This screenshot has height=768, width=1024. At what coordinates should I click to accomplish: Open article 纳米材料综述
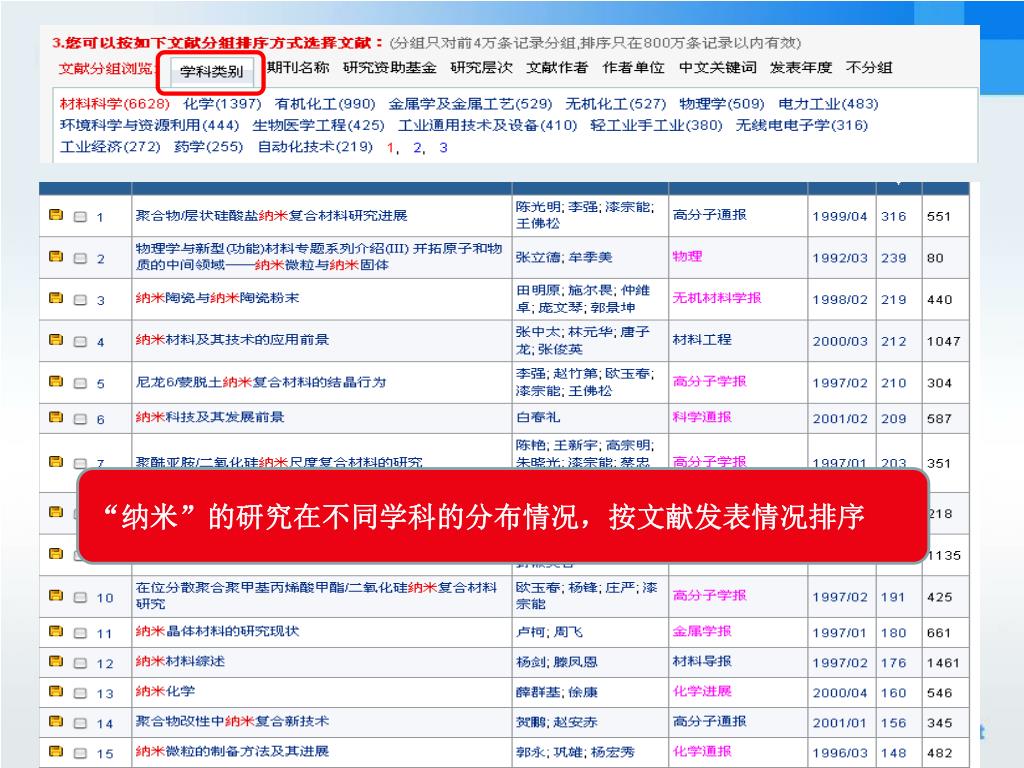[180, 661]
